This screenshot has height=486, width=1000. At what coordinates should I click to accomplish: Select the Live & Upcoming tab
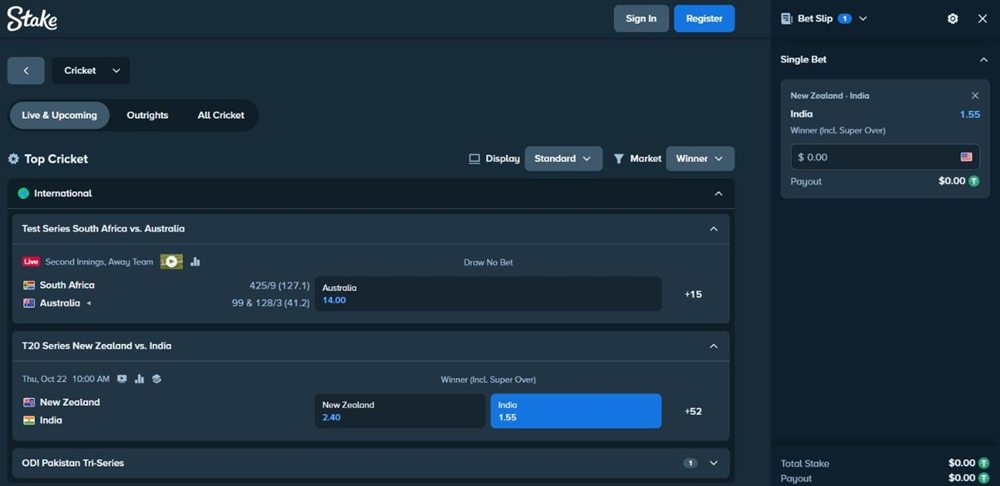[59, 115]
